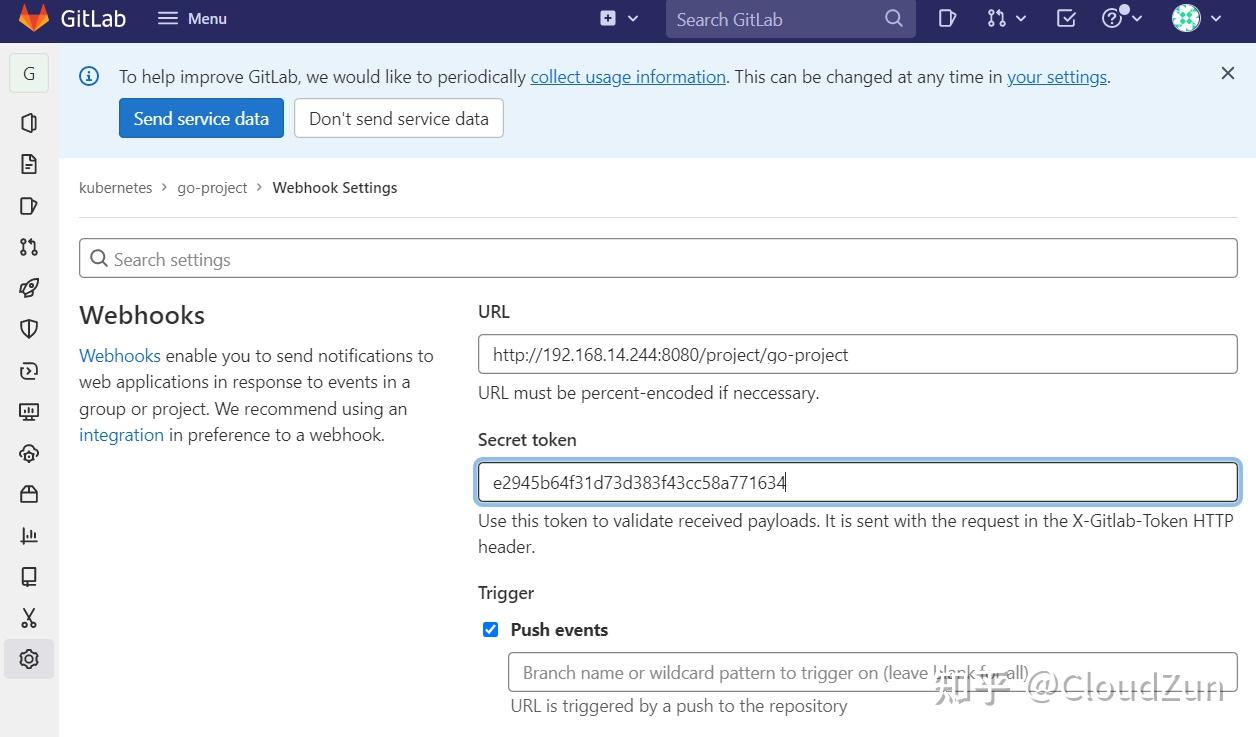The width and height of the screenshot is (1256, 737).
Task: Open Security & Compliance shield icon
Action: click(x=29, y=329)
